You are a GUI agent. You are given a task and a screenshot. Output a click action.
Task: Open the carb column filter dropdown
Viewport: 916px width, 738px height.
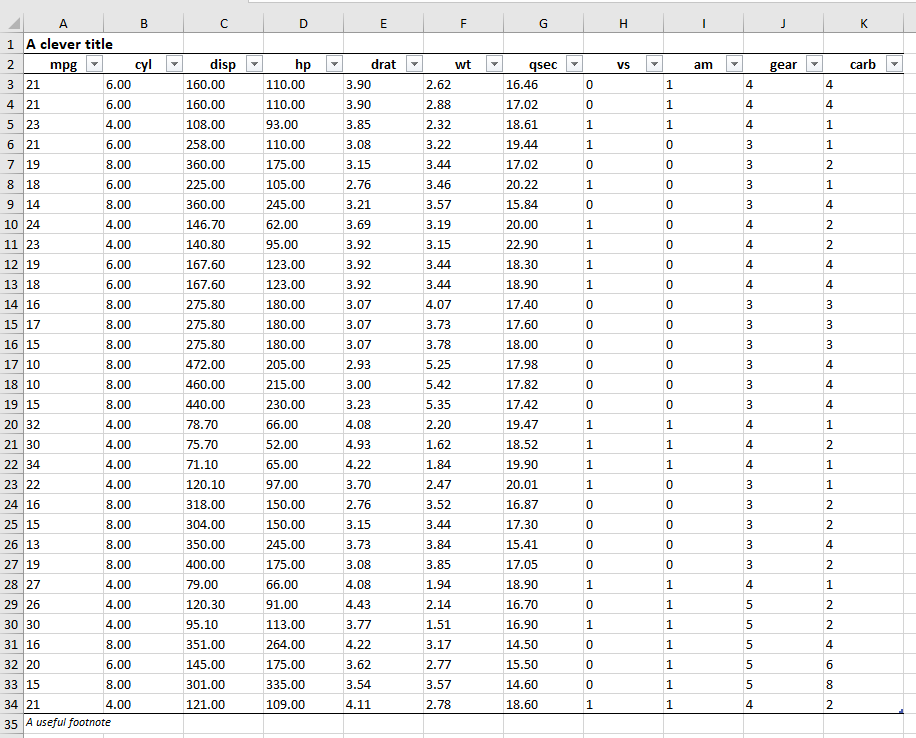[894, 64]
